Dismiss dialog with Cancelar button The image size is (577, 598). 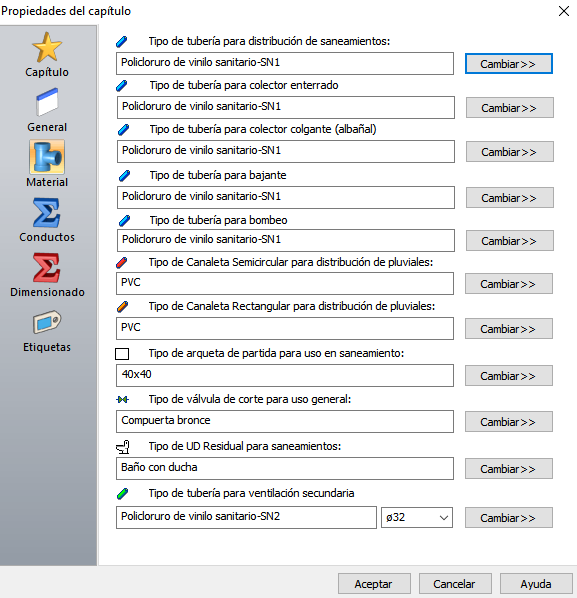[x=455, y=584]
